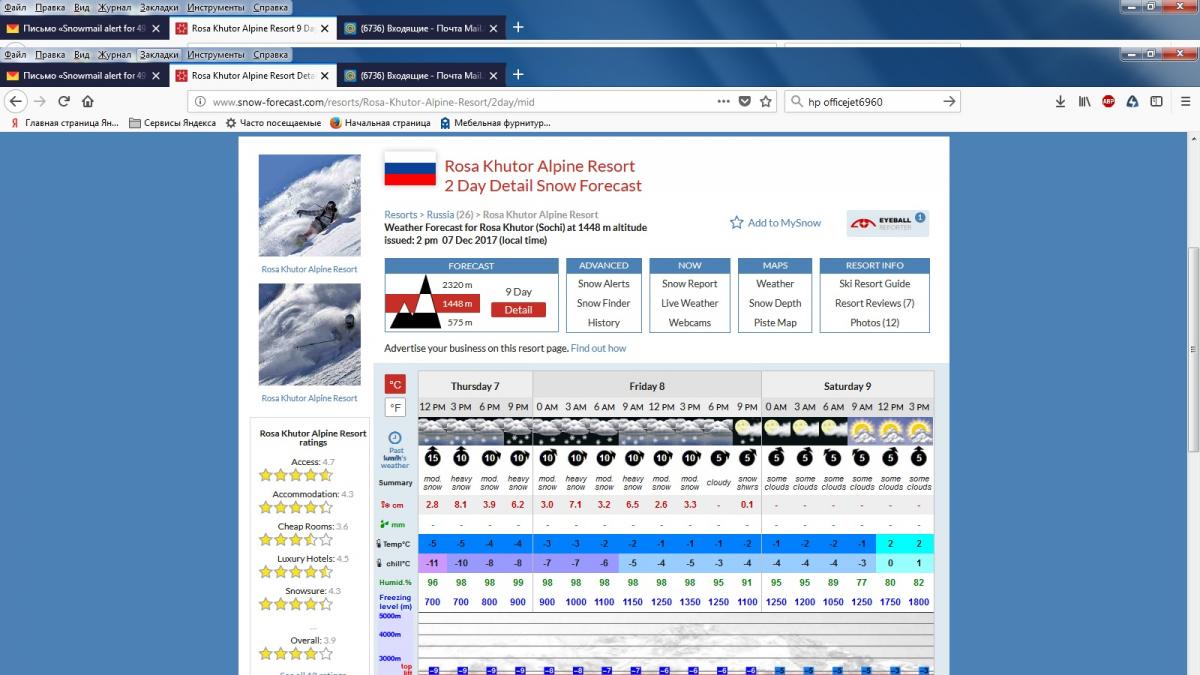Open page actions three-dot menu
This screenshot has height=675, width=1200.
tap(724, 101)
